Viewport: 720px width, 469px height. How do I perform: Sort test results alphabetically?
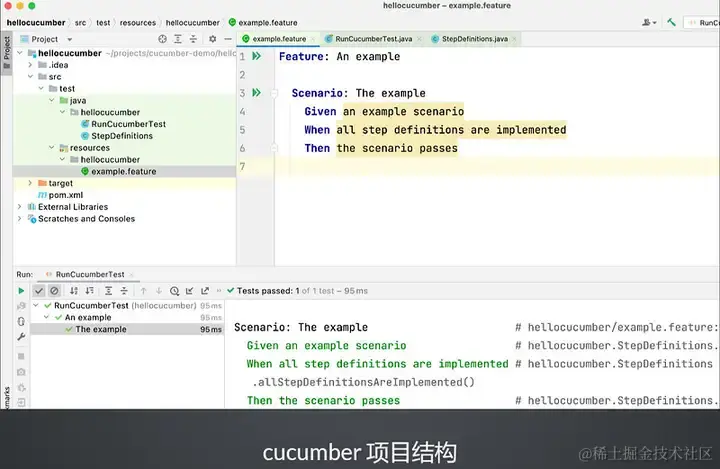[73, 291]
